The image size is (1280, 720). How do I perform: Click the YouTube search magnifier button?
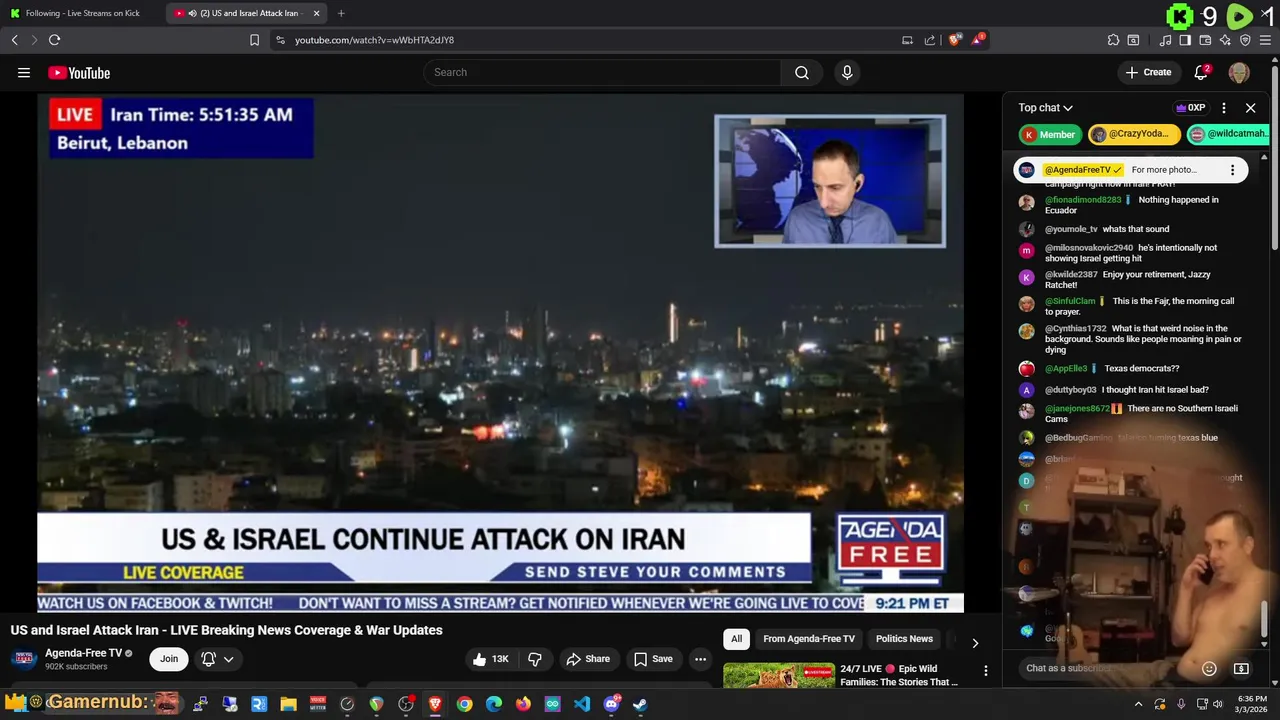click(801, 72)
